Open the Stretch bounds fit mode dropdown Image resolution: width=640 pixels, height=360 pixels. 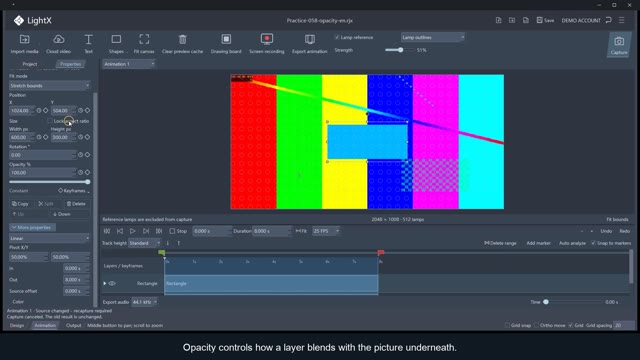pyautogui.click(x=49, y=86)
